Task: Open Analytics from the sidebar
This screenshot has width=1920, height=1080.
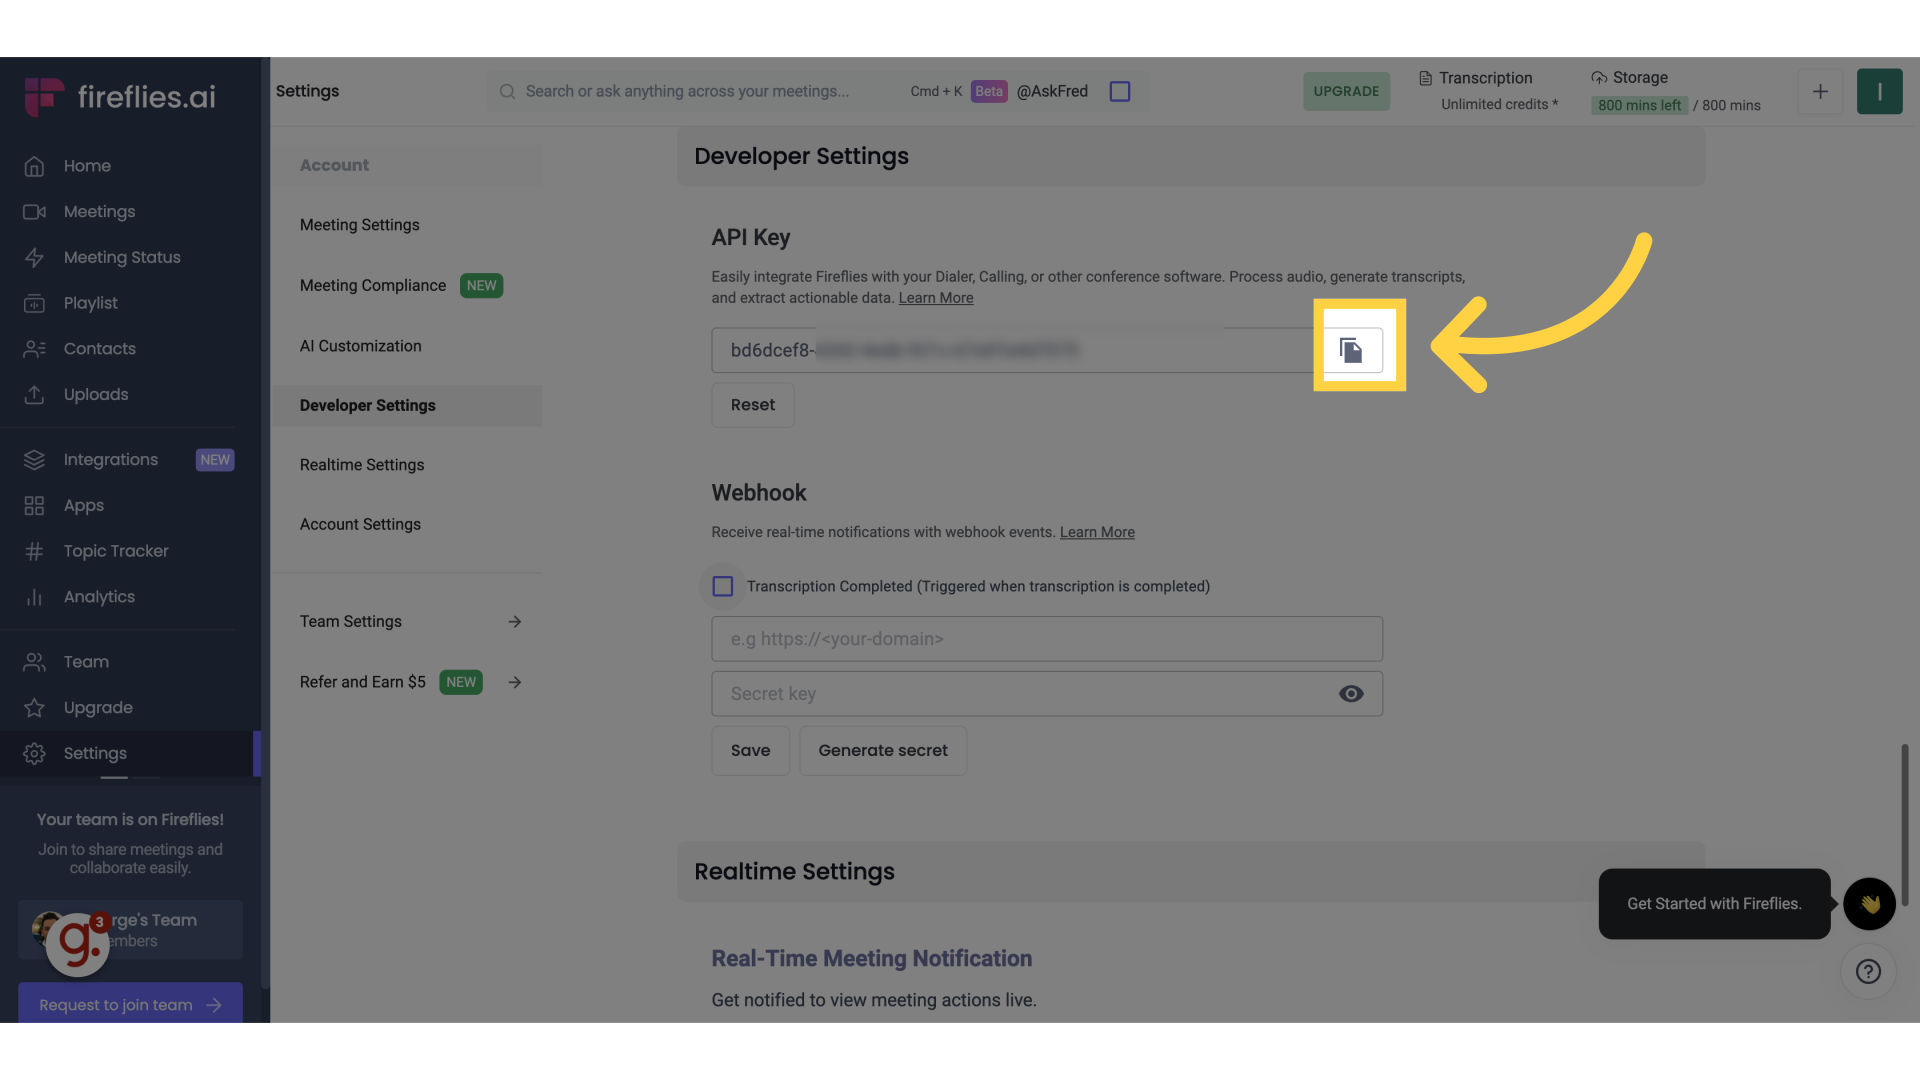Action: pyautogui.click(x=100, y=597)
